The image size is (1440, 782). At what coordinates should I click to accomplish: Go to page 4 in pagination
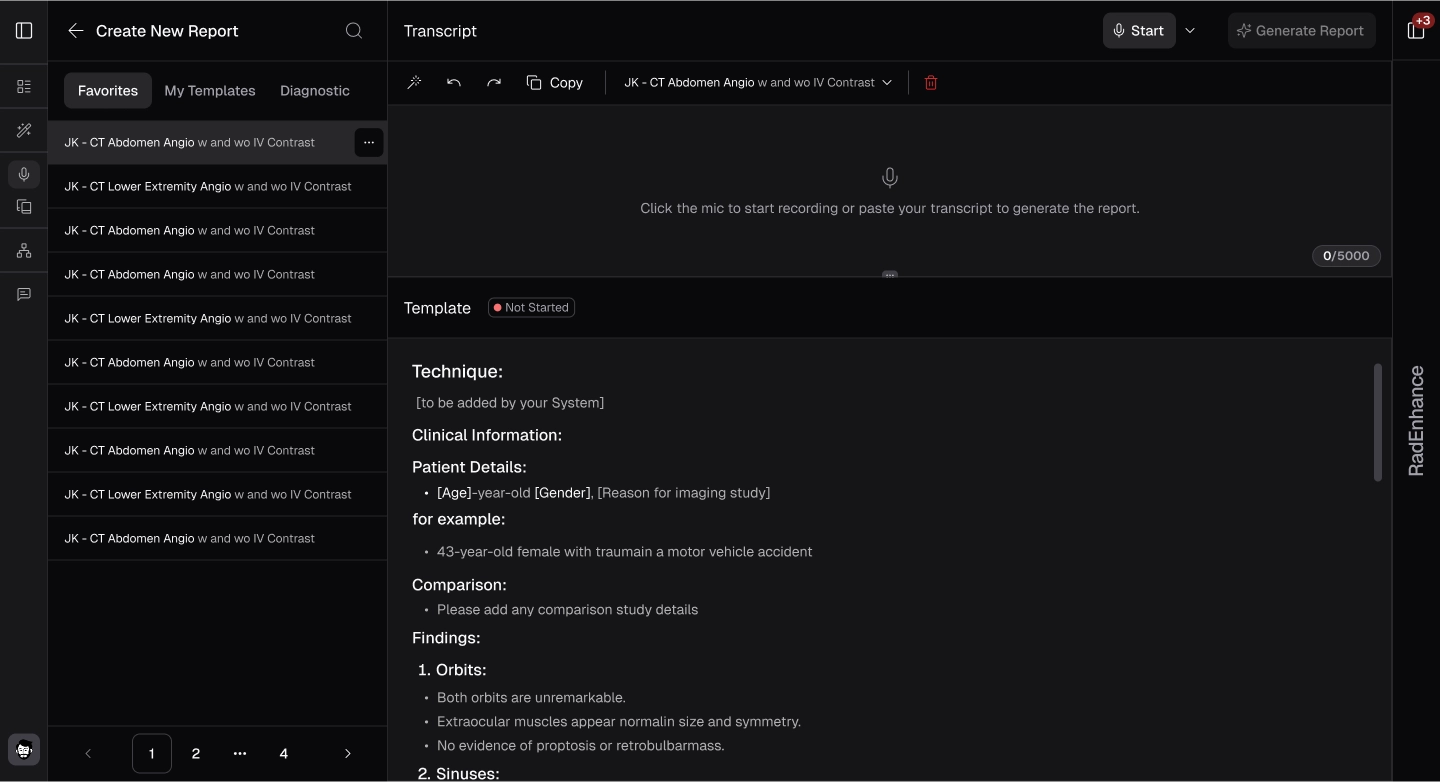[x=284, y=754]
